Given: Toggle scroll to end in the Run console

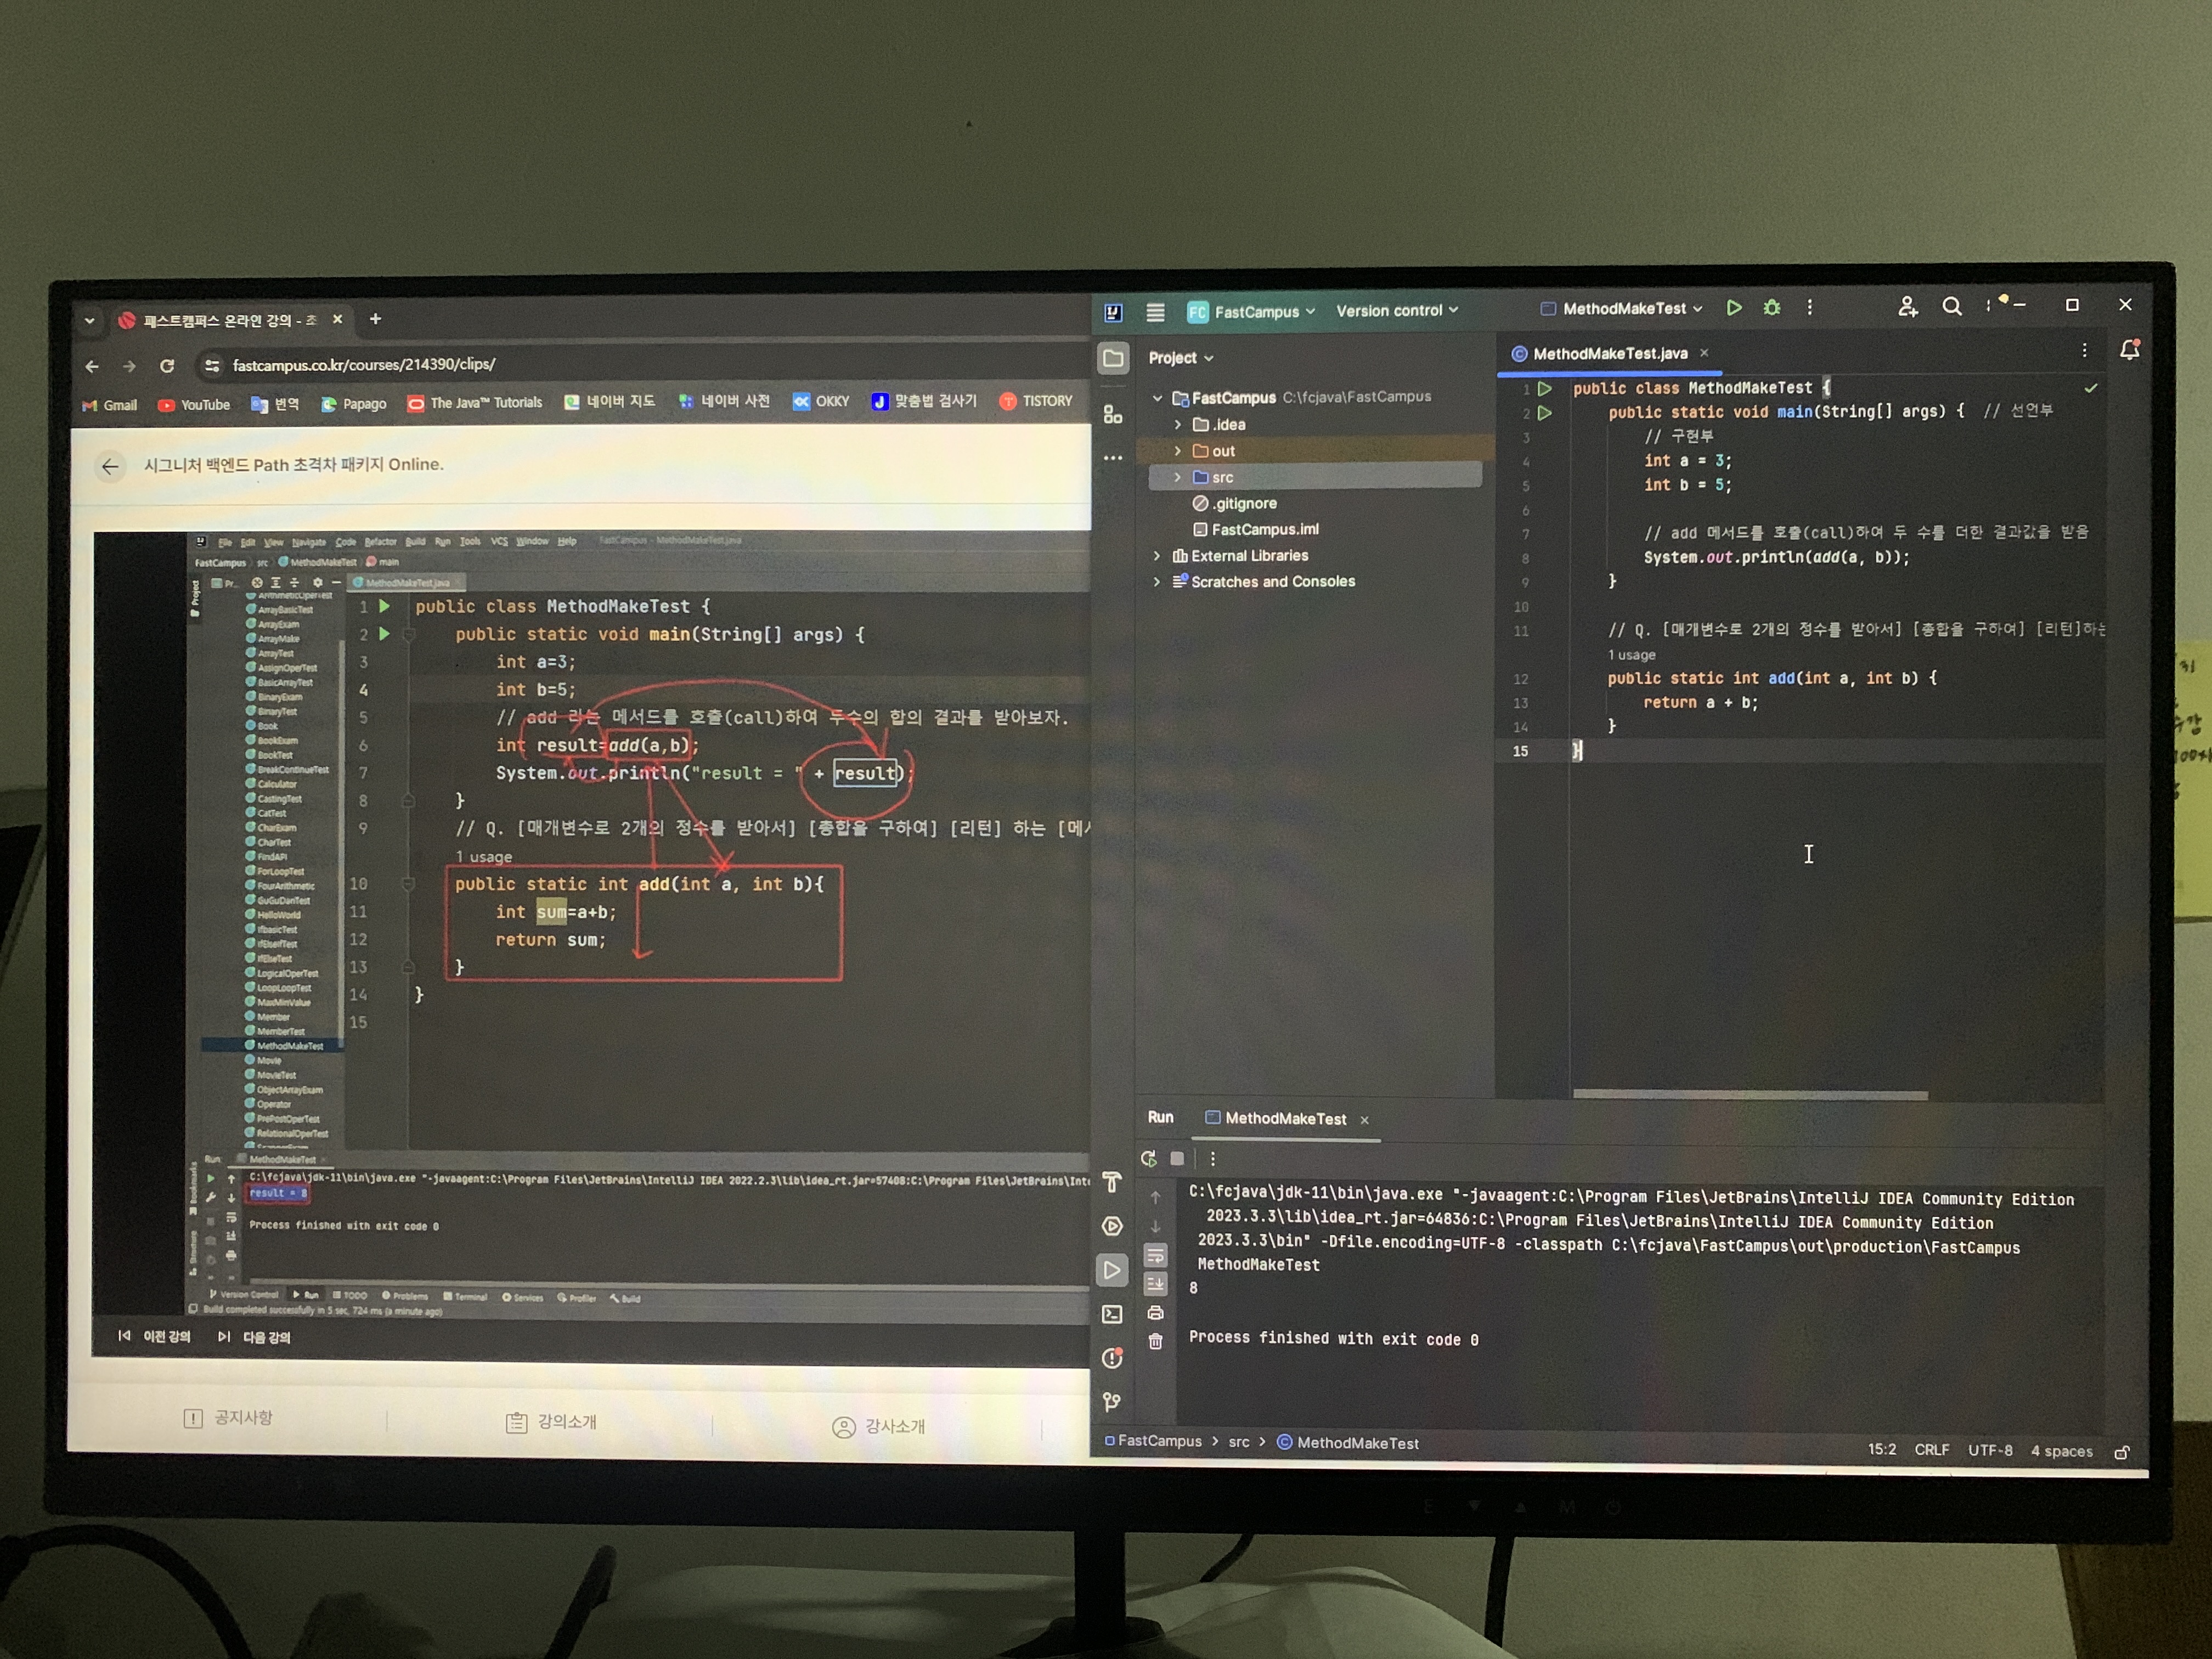Looking at the screenshot, I should [x=1155, y=1284].
